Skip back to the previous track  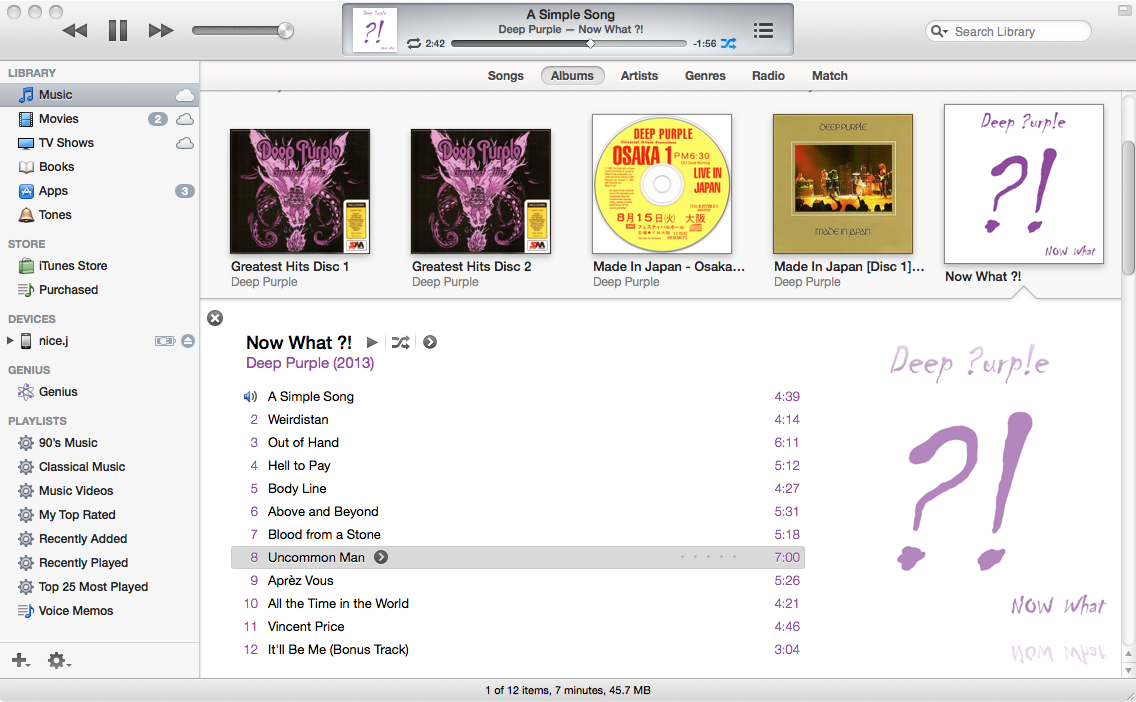(x=75, y=30)
